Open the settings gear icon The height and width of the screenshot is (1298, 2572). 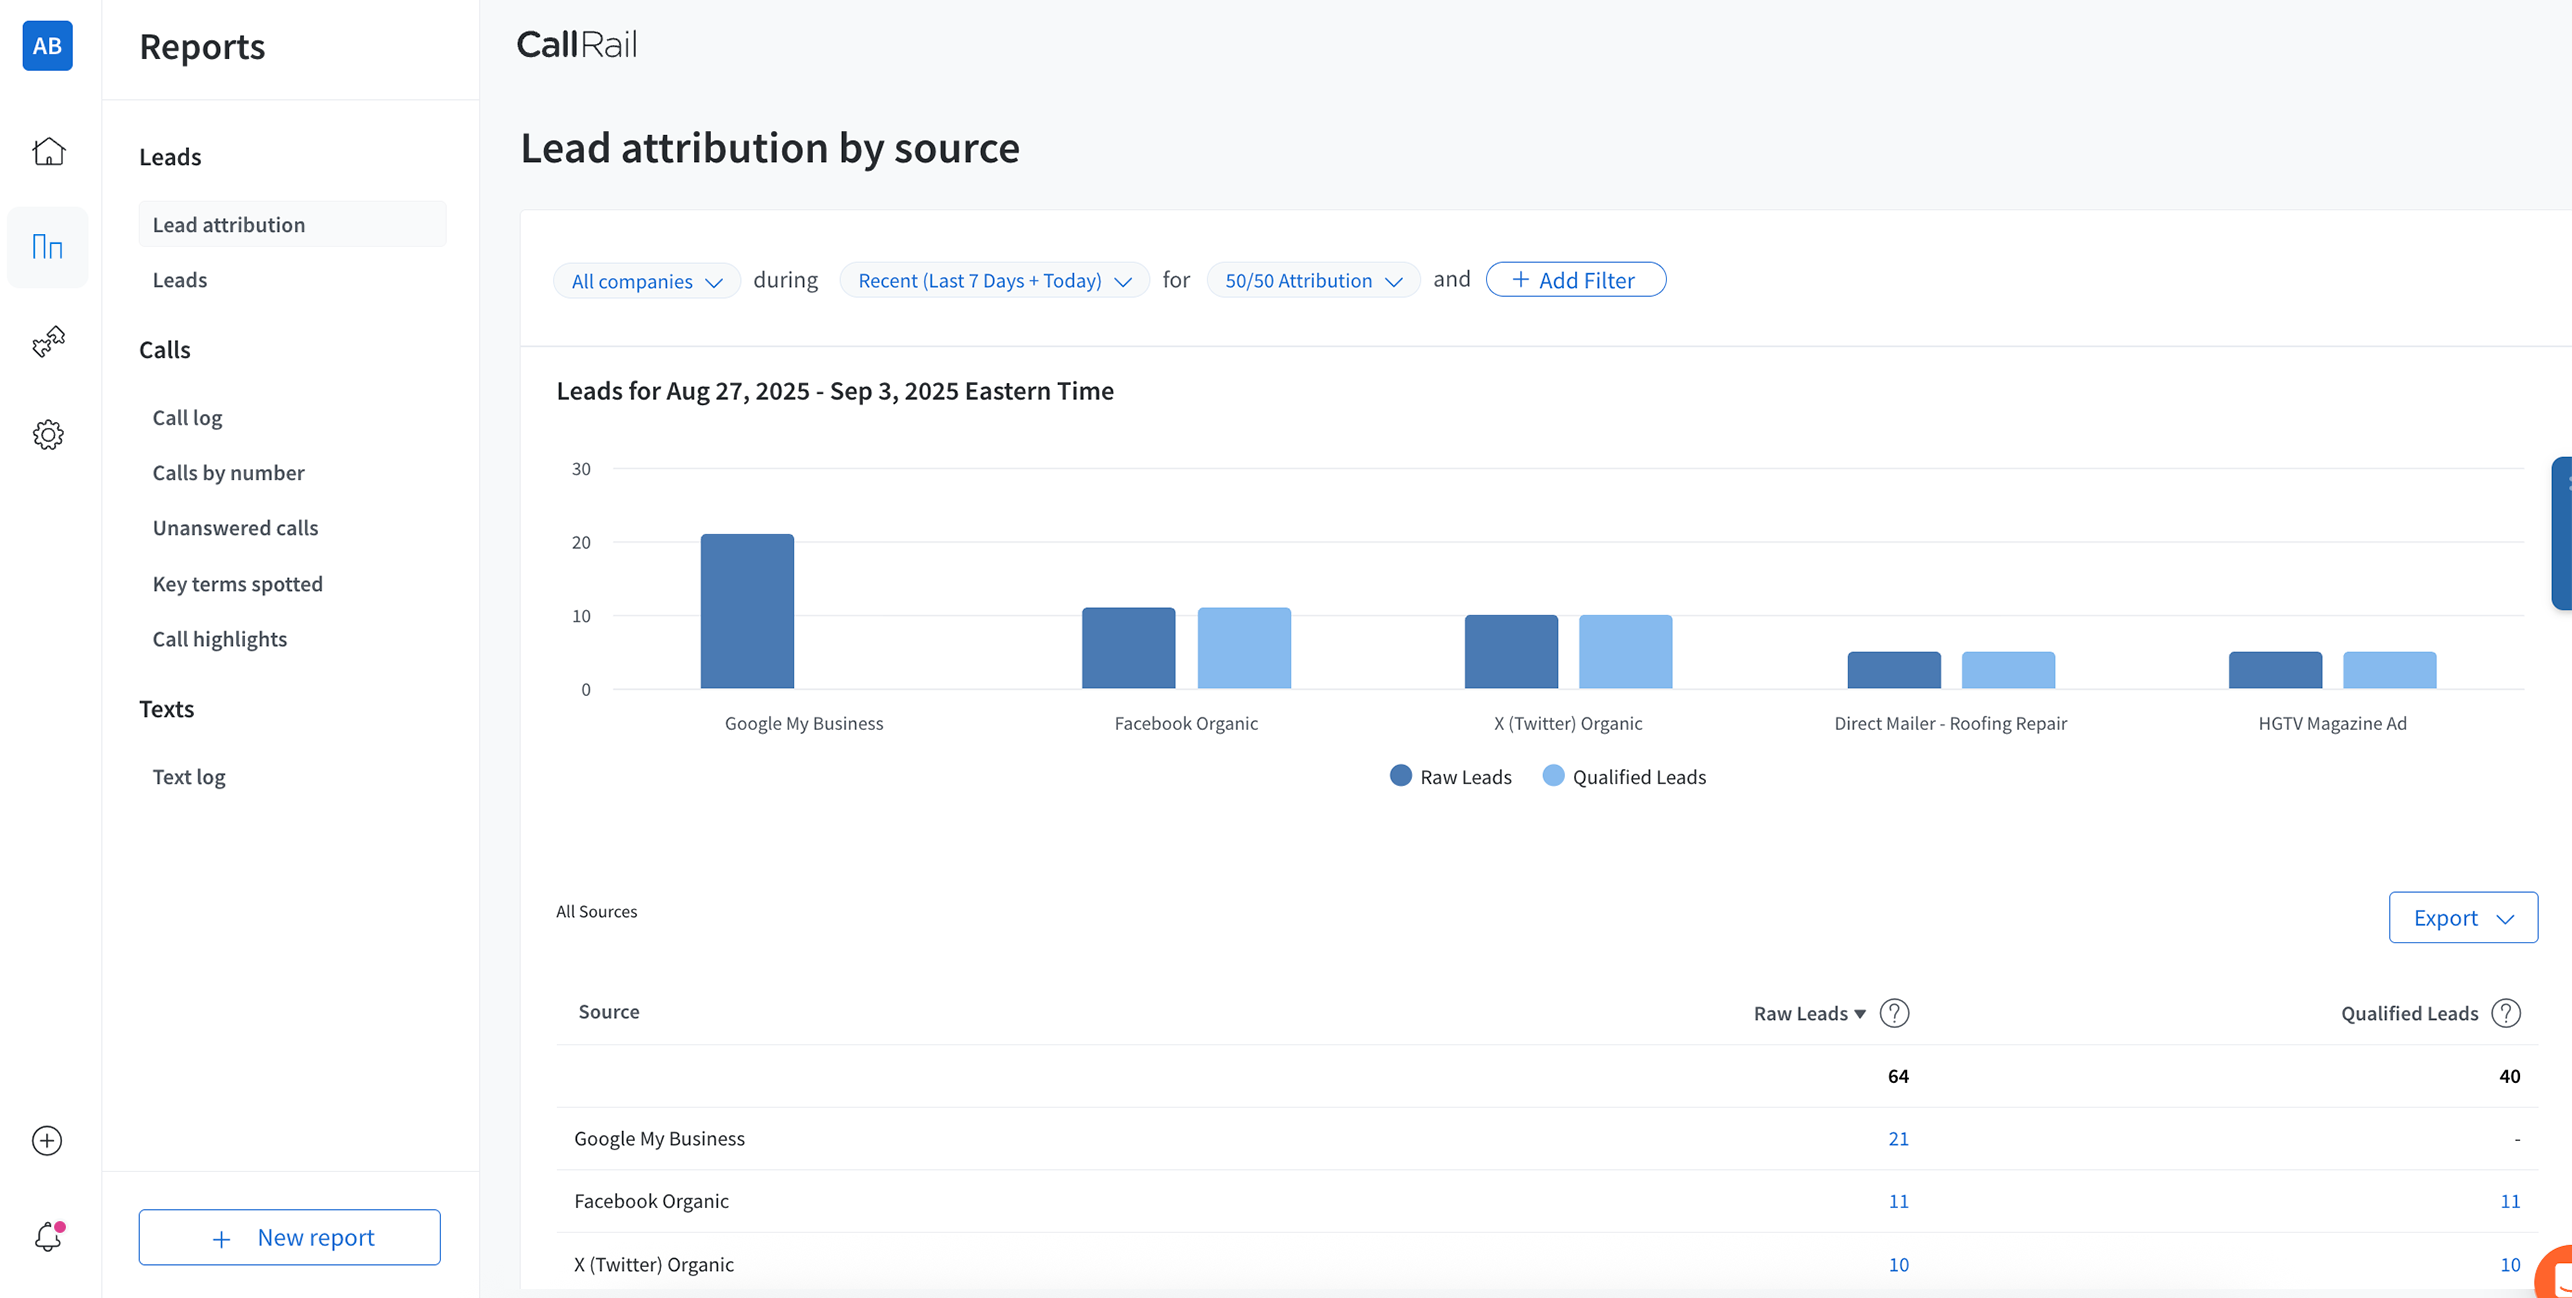(48, 435)
